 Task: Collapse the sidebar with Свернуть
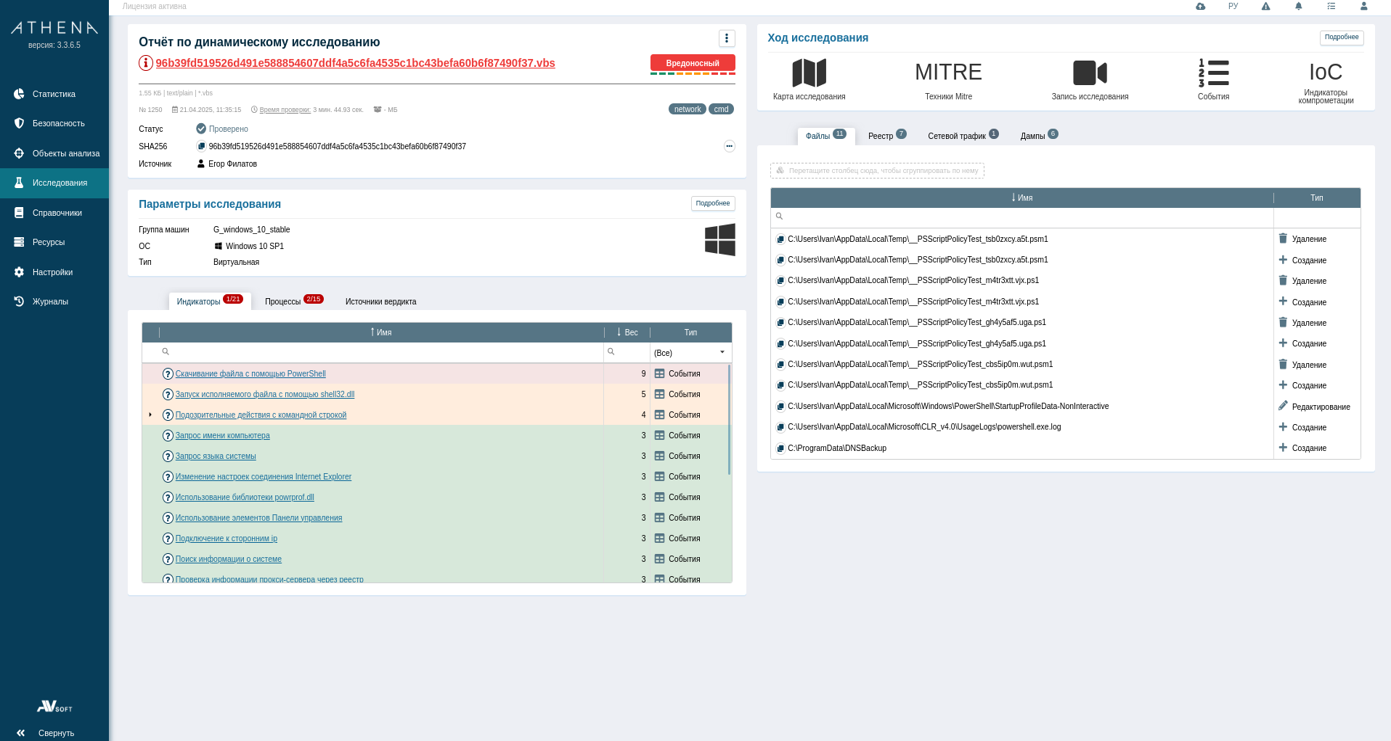46,733
